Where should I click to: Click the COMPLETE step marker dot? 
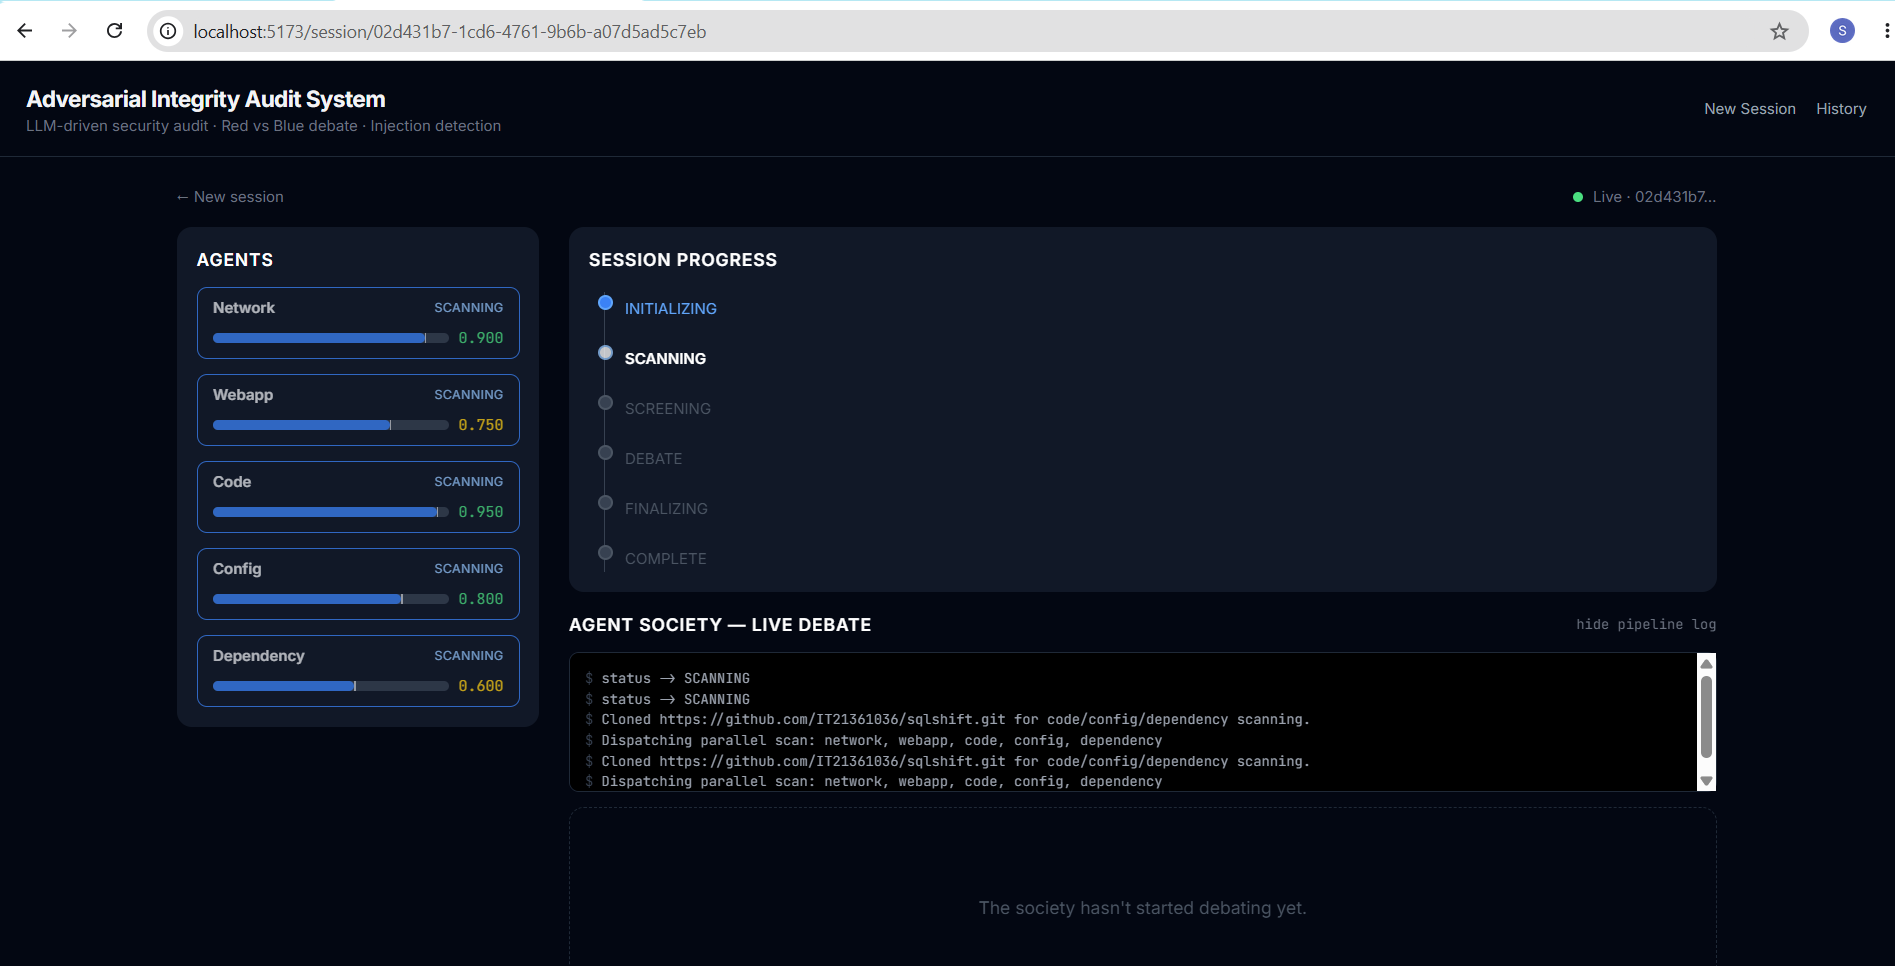[605, 553]
